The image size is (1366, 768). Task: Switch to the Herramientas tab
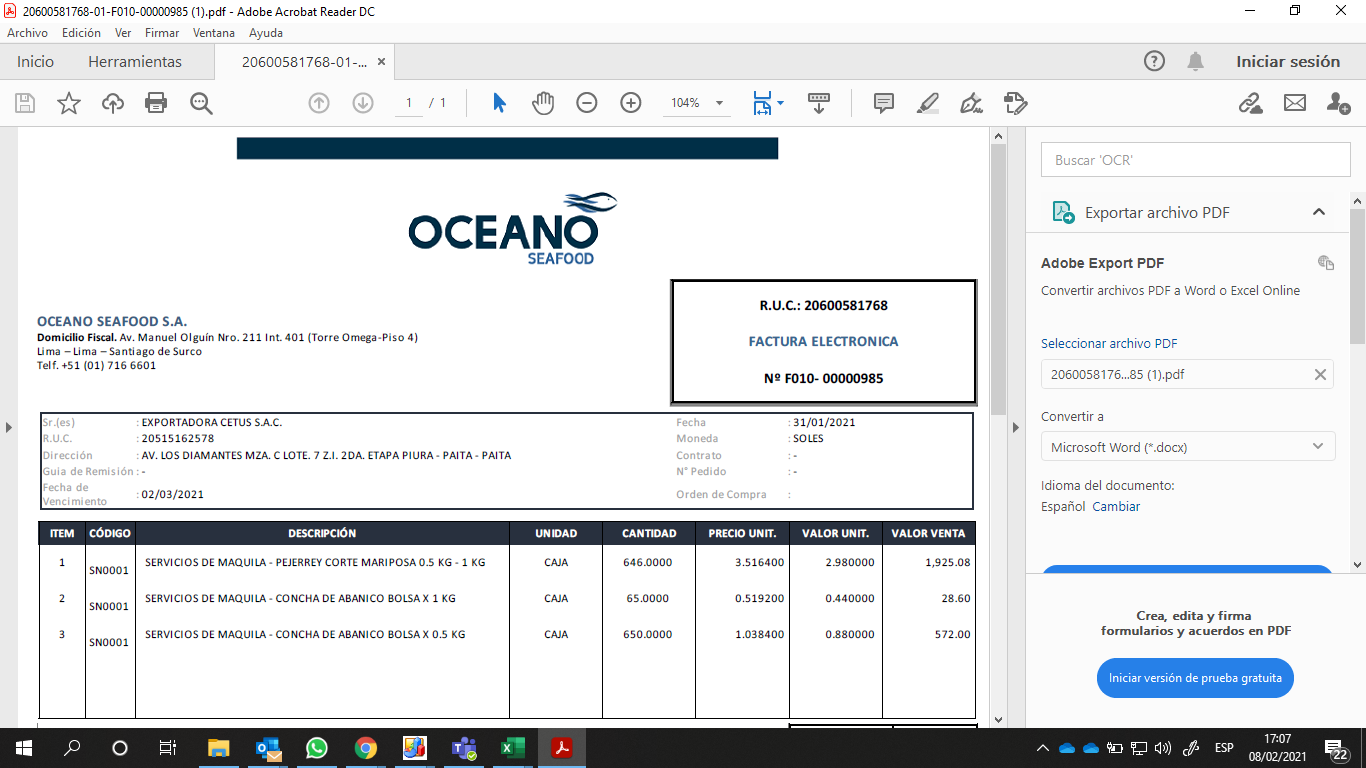point(135,62)
